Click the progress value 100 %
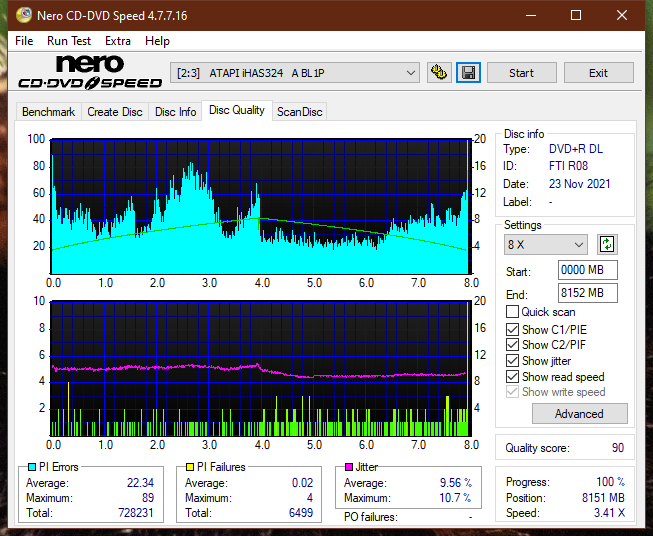The height and width of the screenshot is (536, 653). (611, 482)
